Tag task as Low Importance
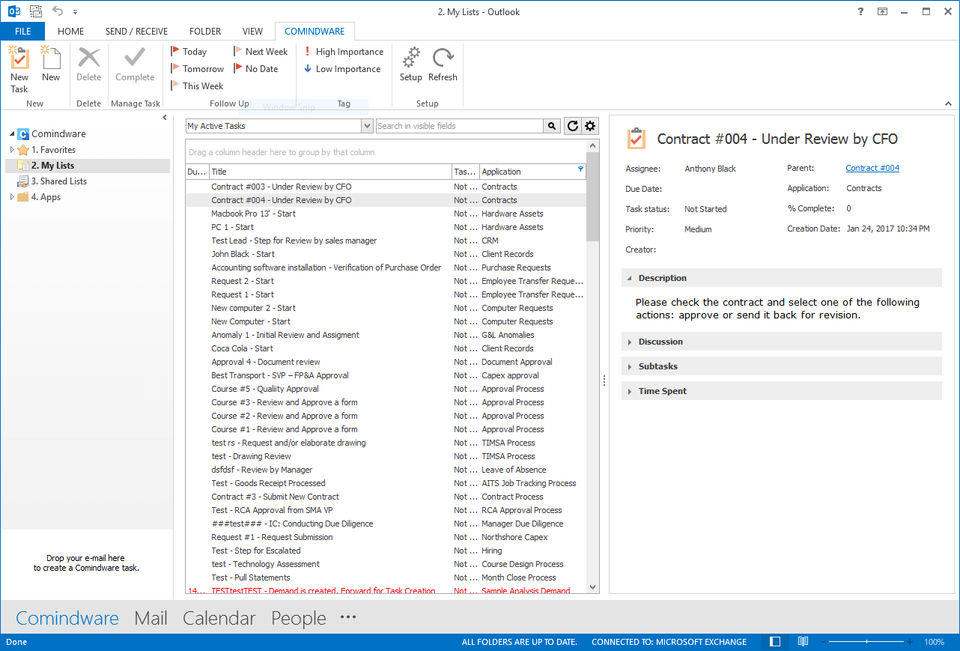This screenshot has height=651, width=960. 342,69
